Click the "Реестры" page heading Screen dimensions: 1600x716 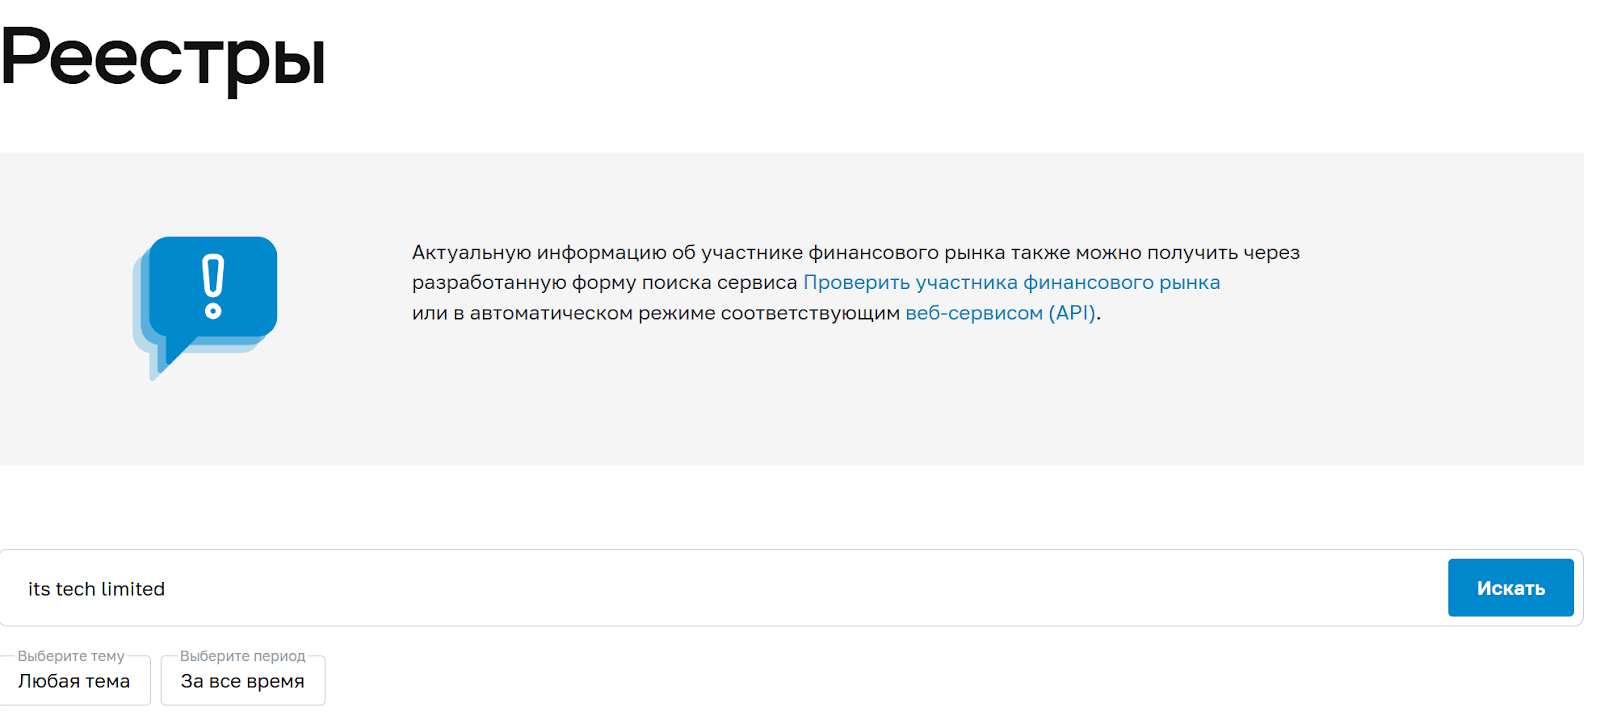[164, 58]
